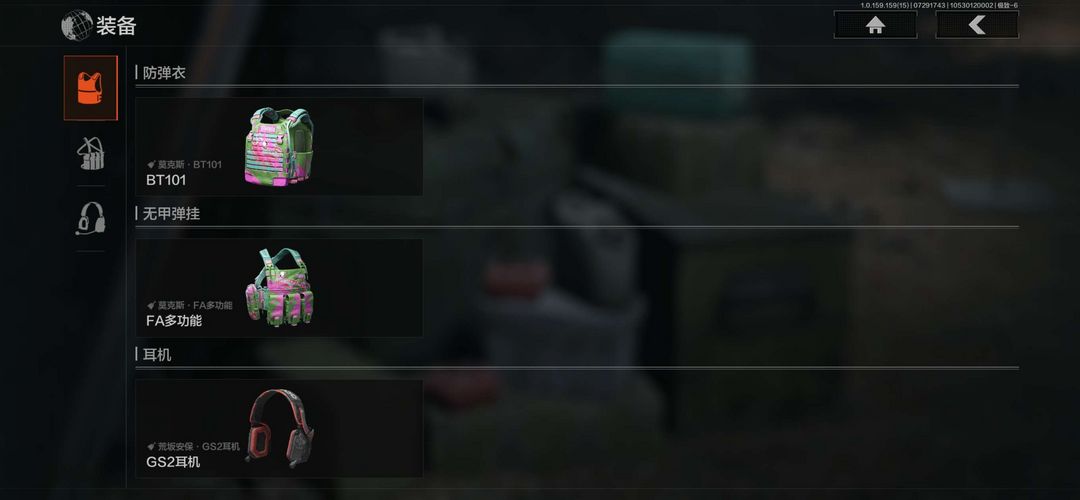This screenshot has height=500, width=1080.
Task: Open the FA多功能 rig name label
Action: (174, 320)
